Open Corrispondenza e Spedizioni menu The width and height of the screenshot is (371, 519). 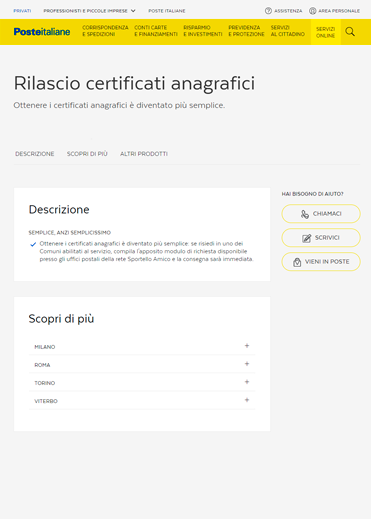(105, 31)
